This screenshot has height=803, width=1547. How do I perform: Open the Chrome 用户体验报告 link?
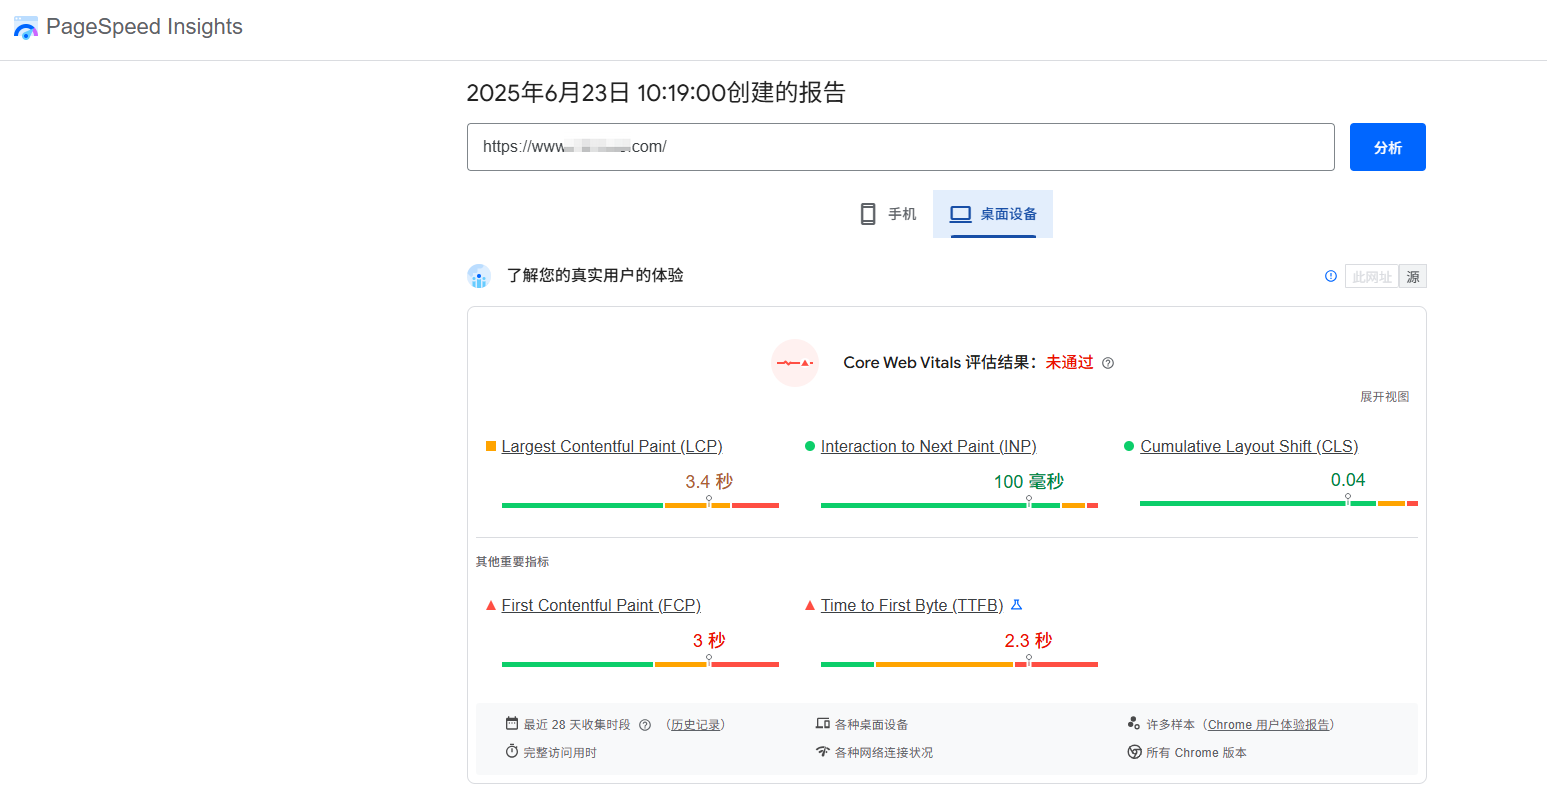click(1269, 724)
